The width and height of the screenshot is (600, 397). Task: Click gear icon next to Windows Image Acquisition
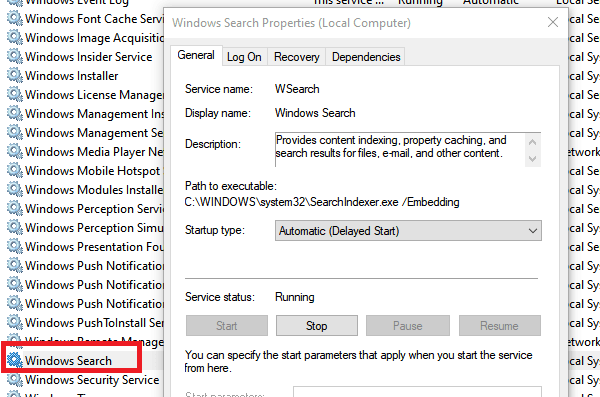pyautogui.click(x=15, y=38)
